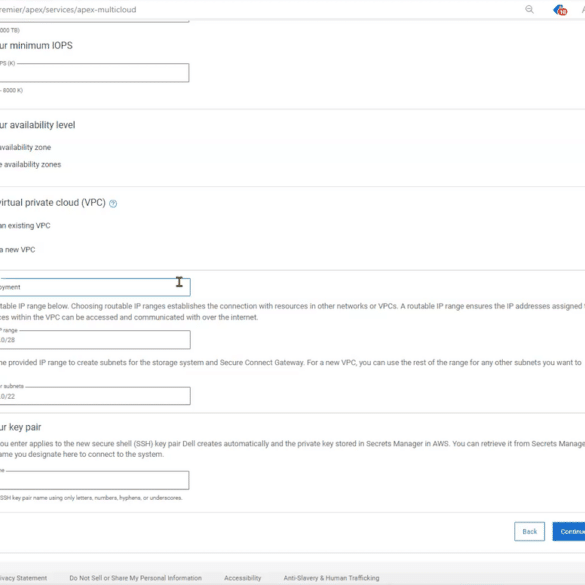Focus the deployment name text field
The image size is (585, 585).
point(95,287)
